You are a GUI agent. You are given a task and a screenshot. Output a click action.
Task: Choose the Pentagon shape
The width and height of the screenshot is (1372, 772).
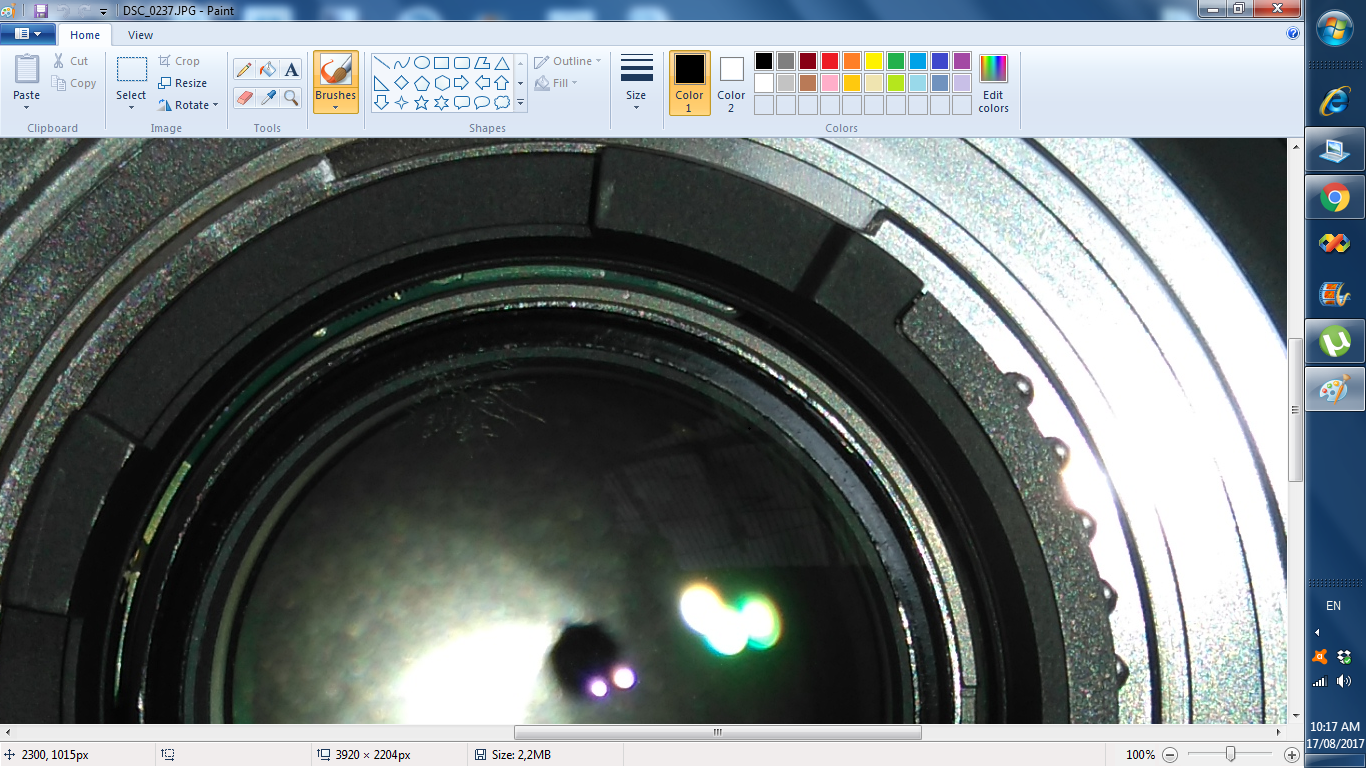[x=421, y=82]
